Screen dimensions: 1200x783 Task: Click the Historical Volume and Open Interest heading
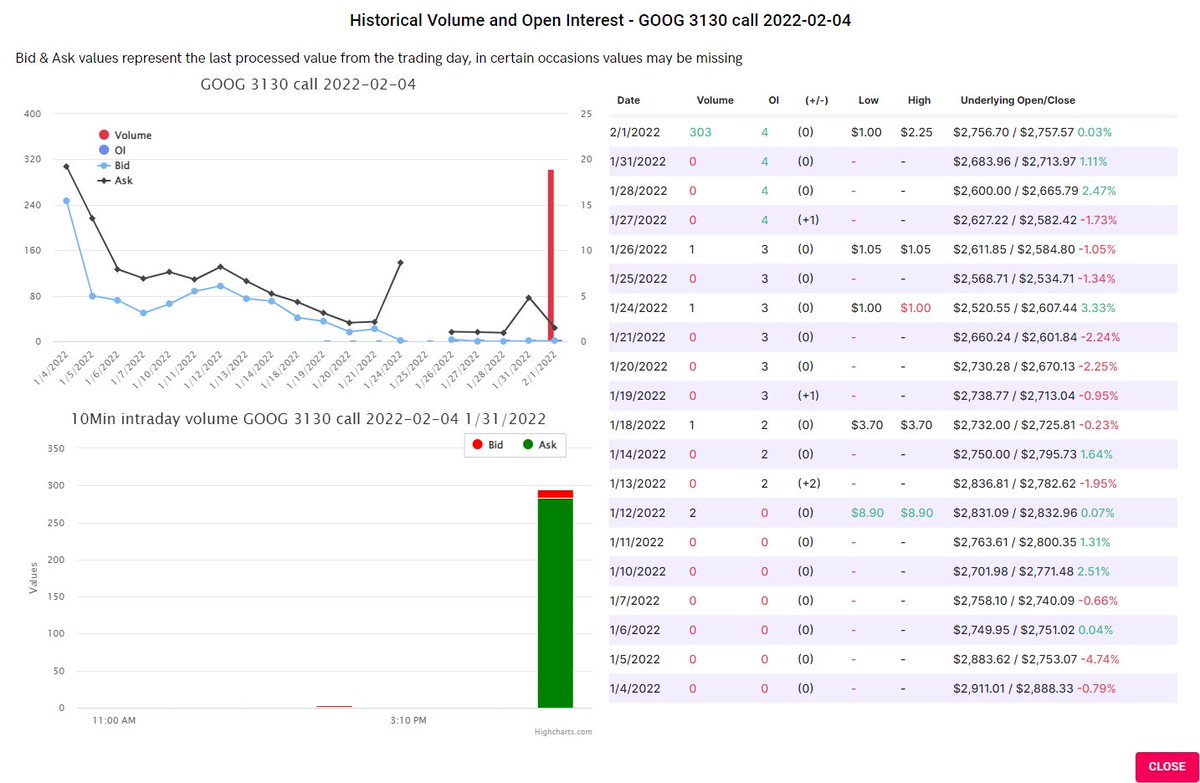(x=600, y=20)
